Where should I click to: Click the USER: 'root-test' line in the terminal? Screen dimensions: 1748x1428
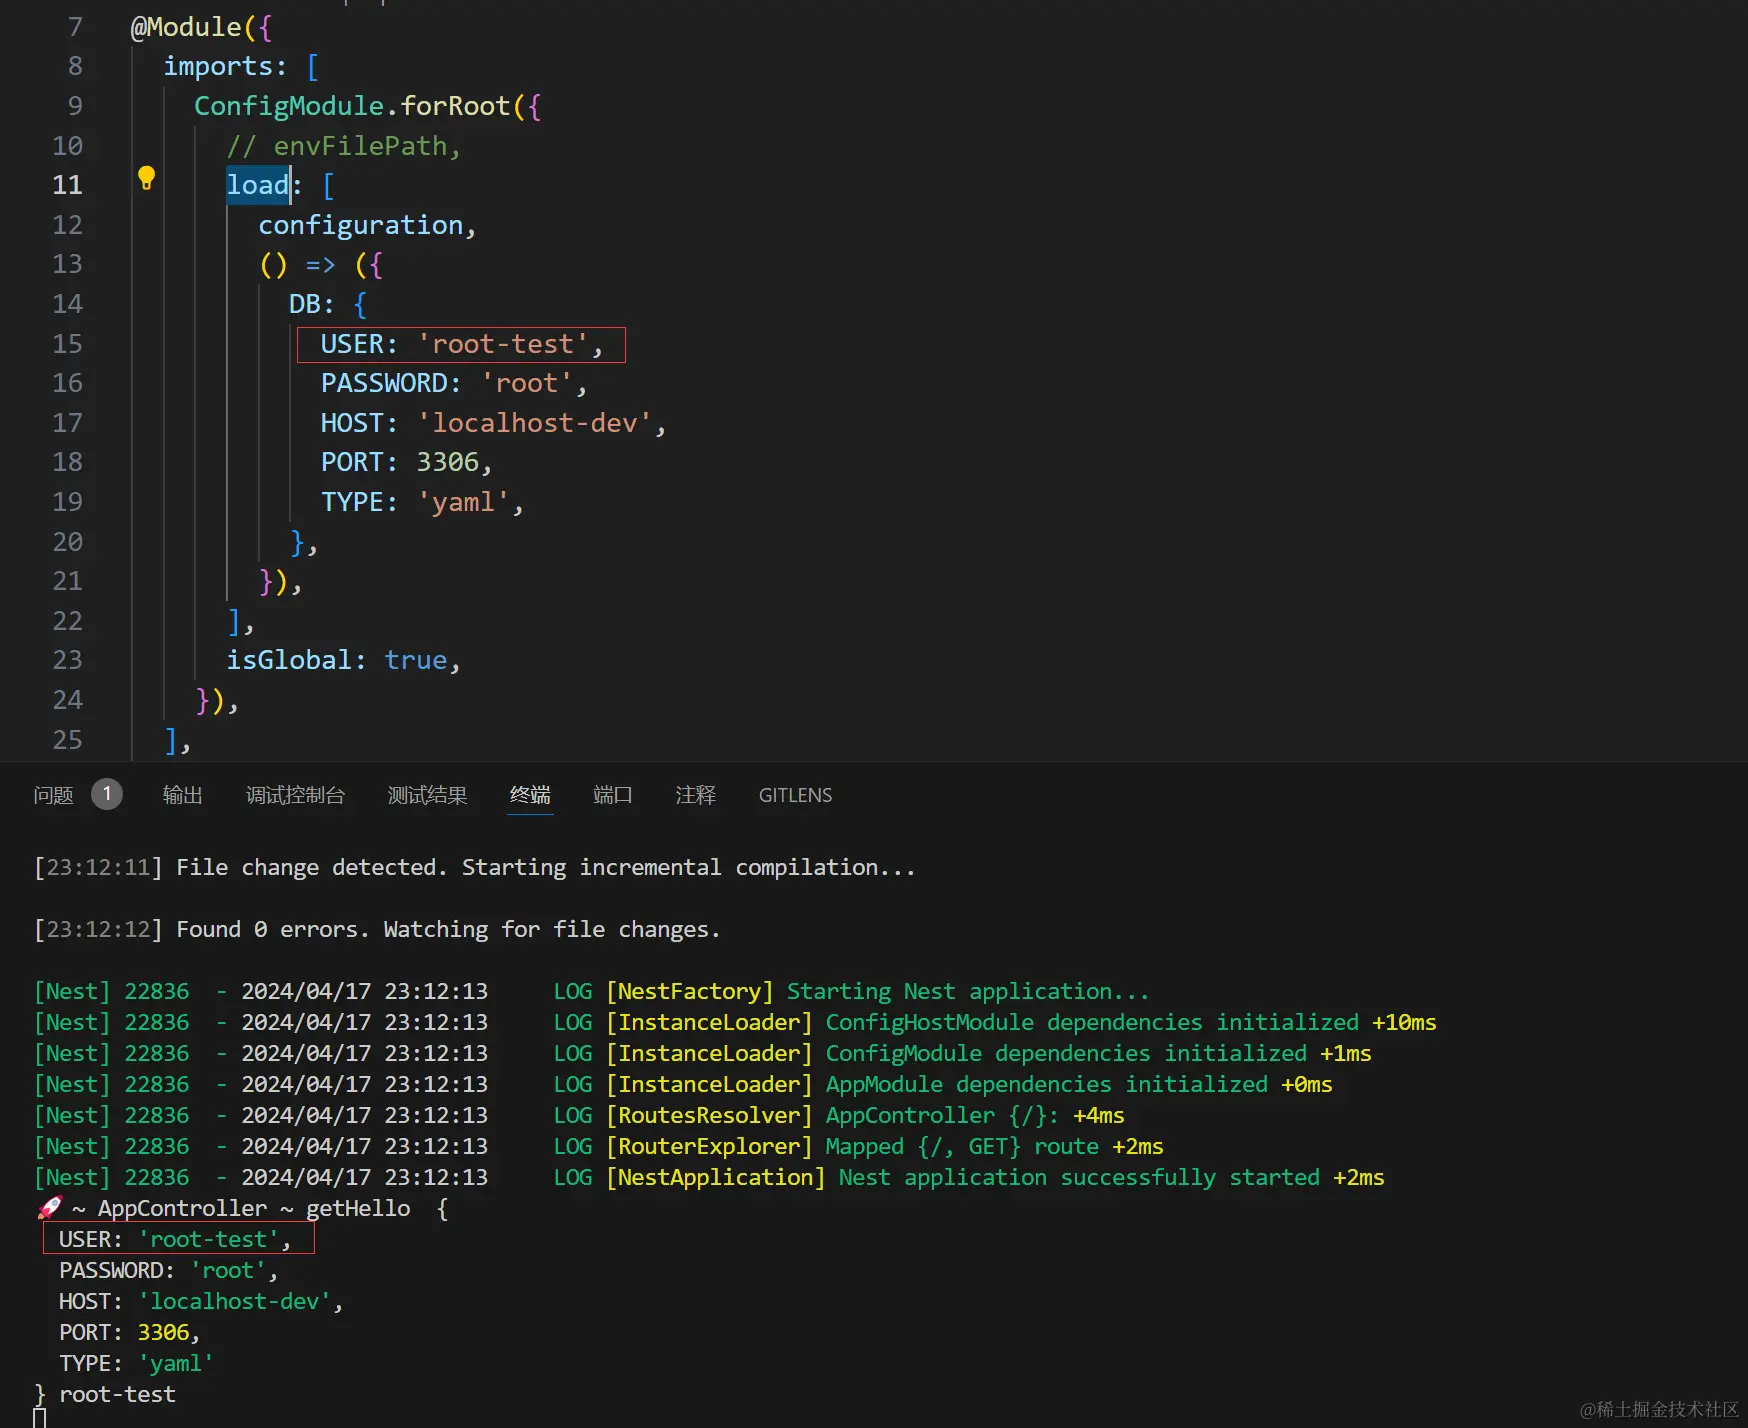point(175,1239)
